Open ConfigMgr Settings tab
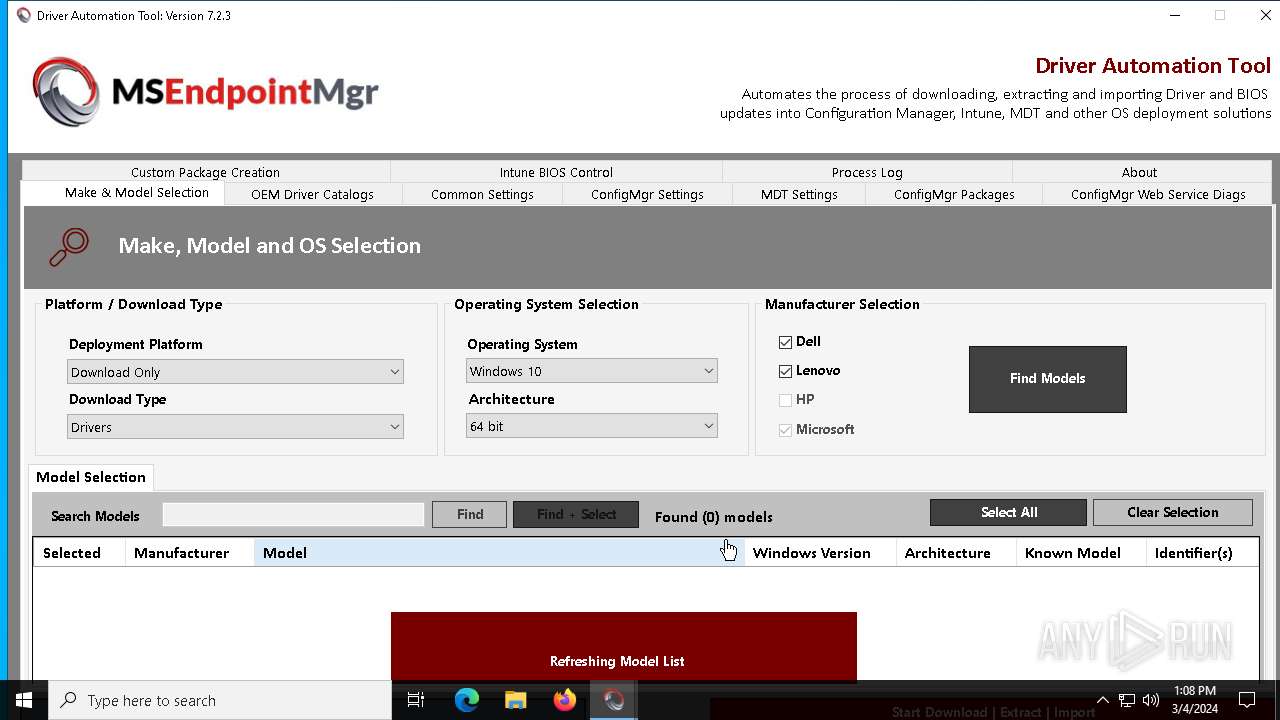1280x720 pixels. point(647,195)
